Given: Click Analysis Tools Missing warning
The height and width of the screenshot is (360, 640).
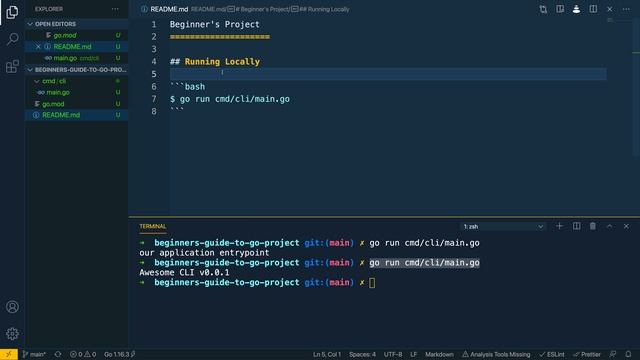Looking at the screenshot, I should click(496, 354).
